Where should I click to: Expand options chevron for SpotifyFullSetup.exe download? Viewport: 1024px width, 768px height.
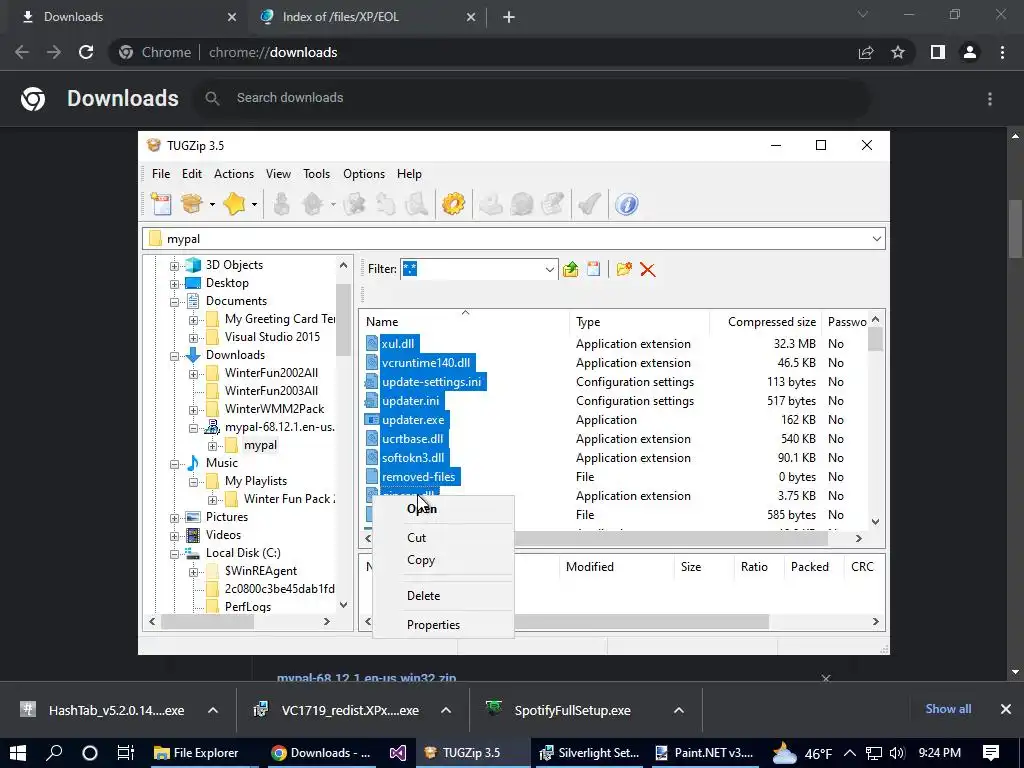point(679,711)
